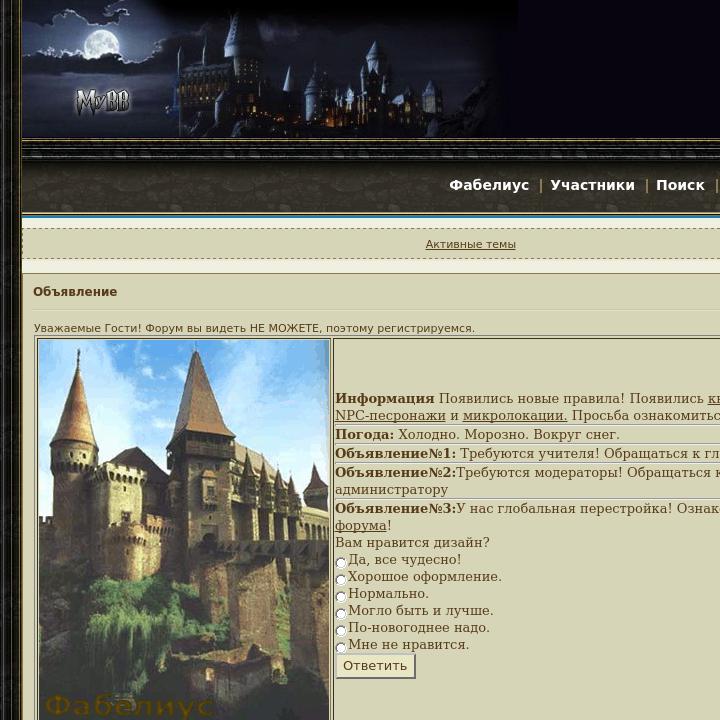Click the Фабелиус castle image
The width and height of the screenshot is (720, 720).
184,530
